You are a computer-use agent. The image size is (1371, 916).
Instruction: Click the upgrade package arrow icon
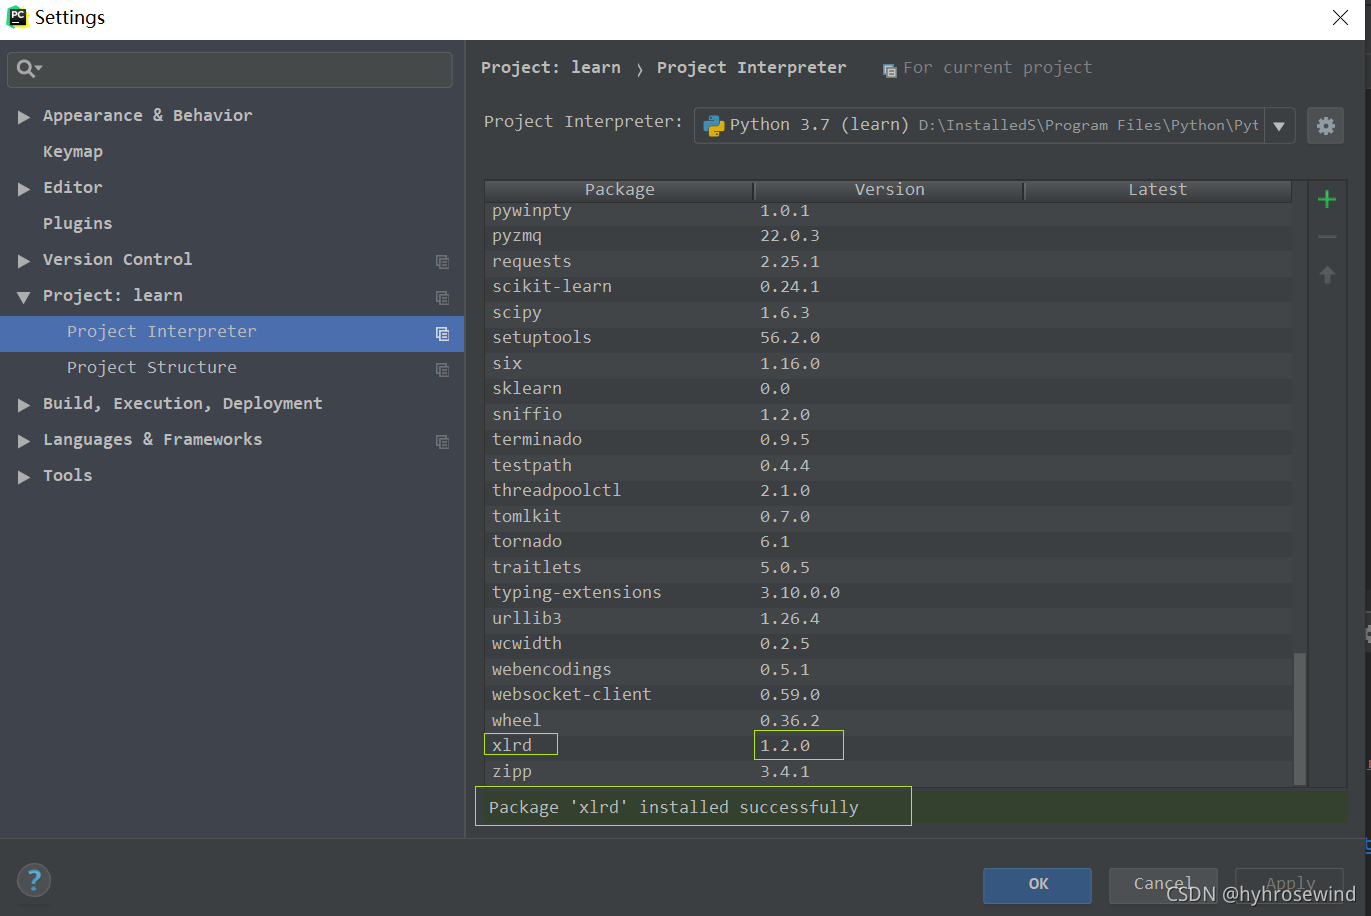point(1327,274)
